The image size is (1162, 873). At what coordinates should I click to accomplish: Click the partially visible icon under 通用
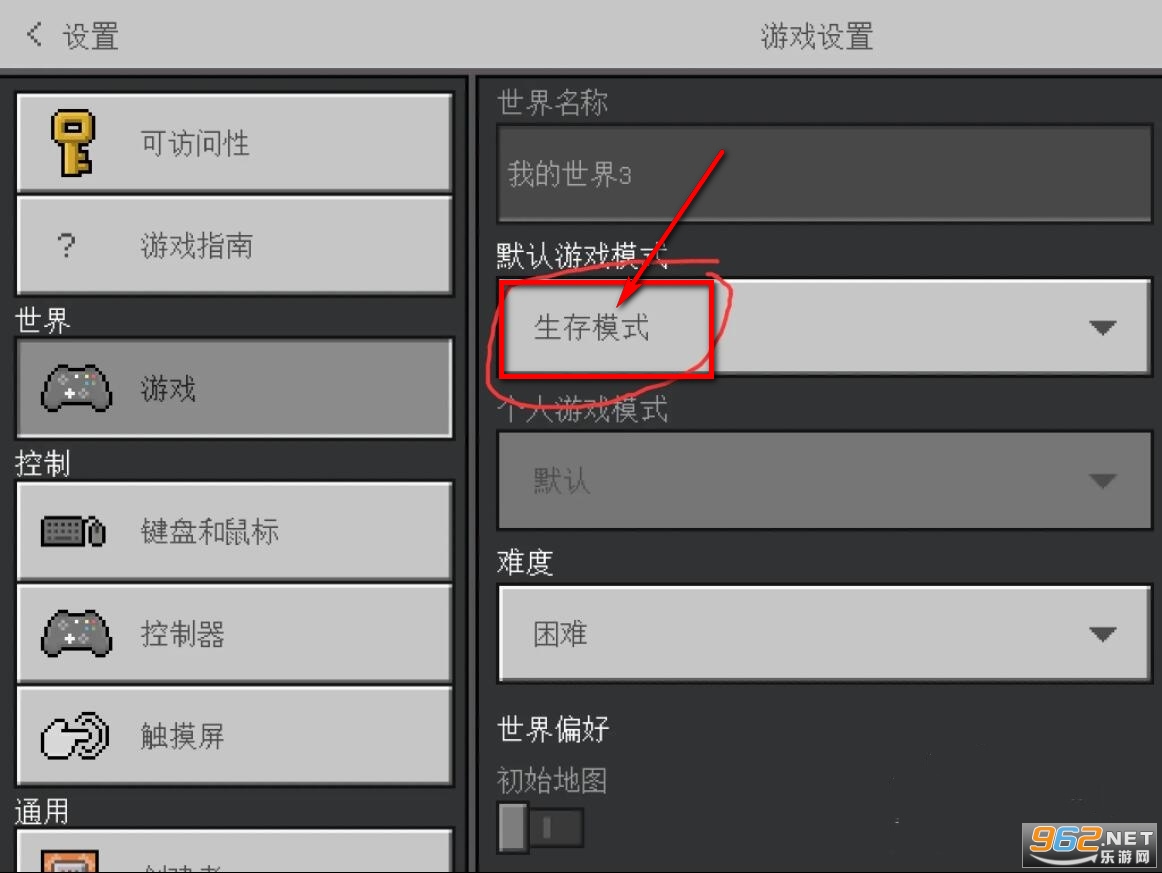coord(70,860)
